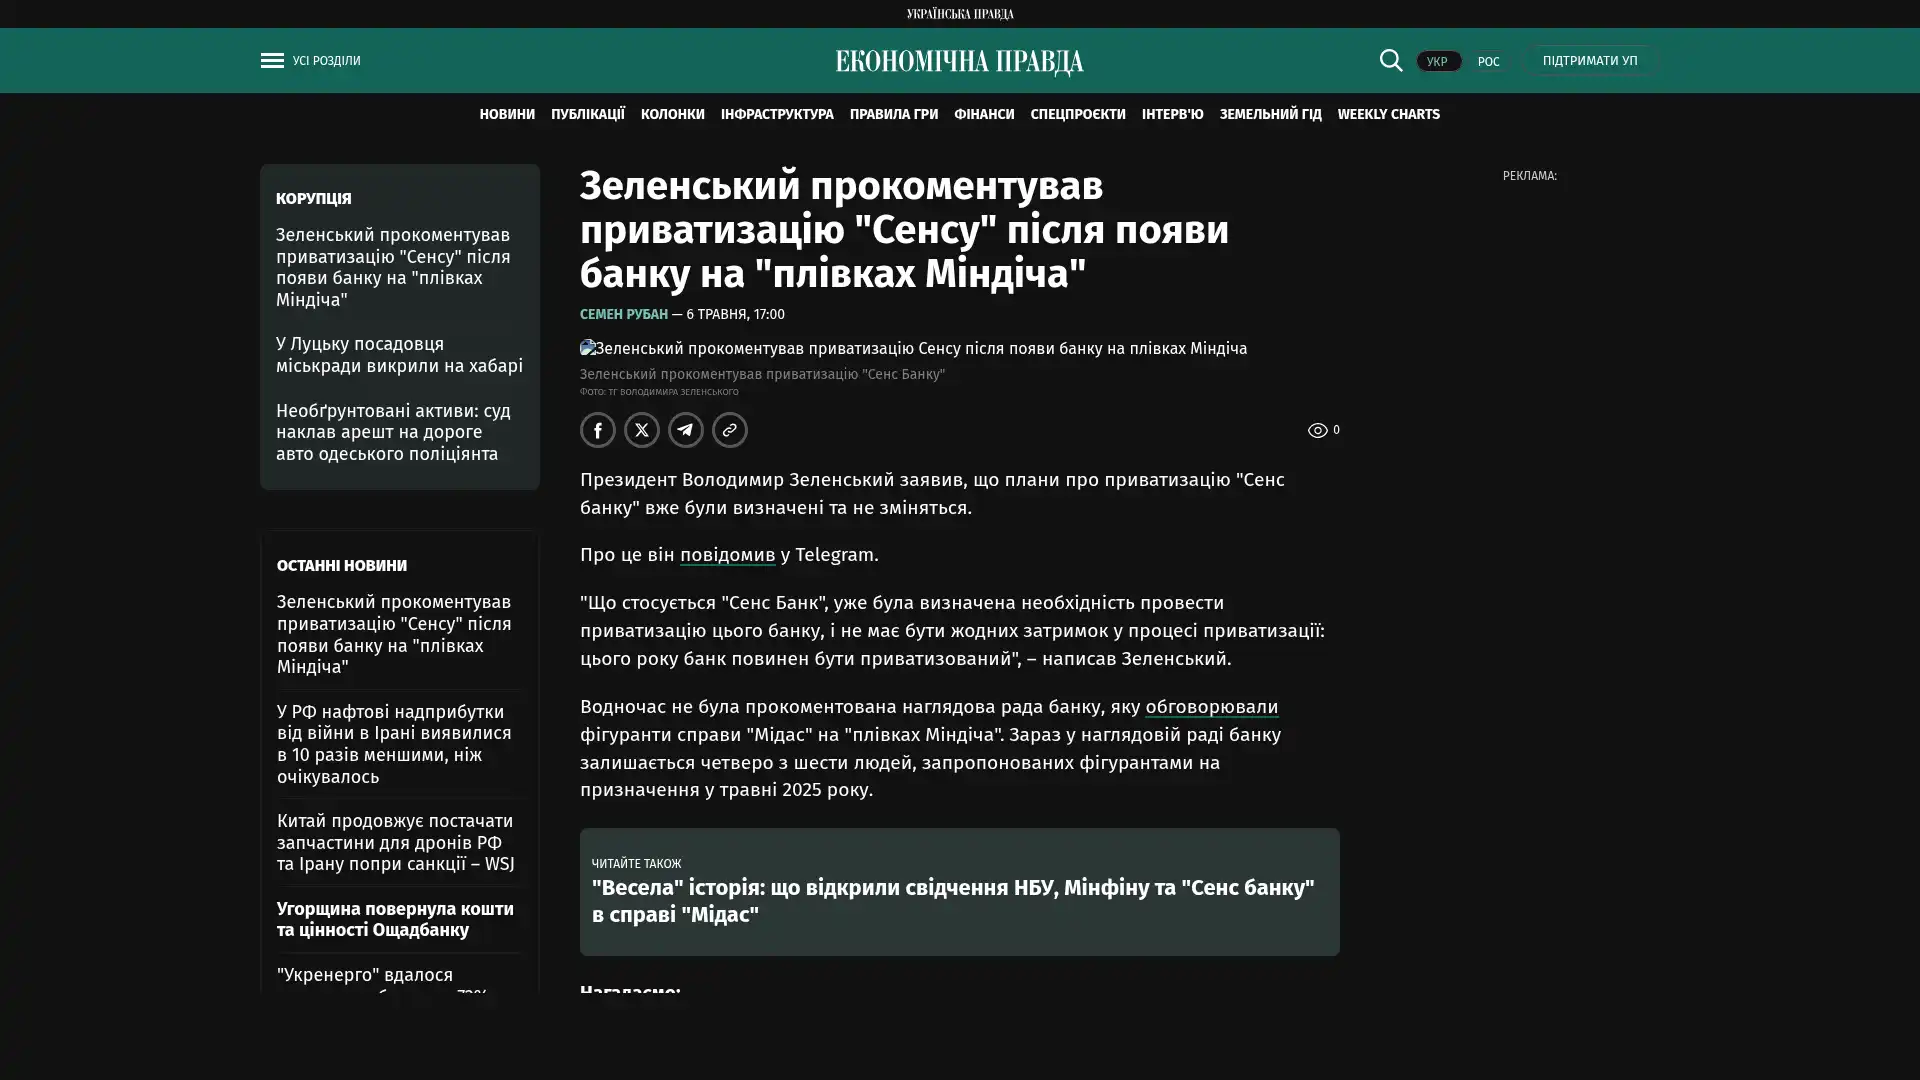Click the photo credit ТГ Володимира Зеленського

tap(659, 391)
